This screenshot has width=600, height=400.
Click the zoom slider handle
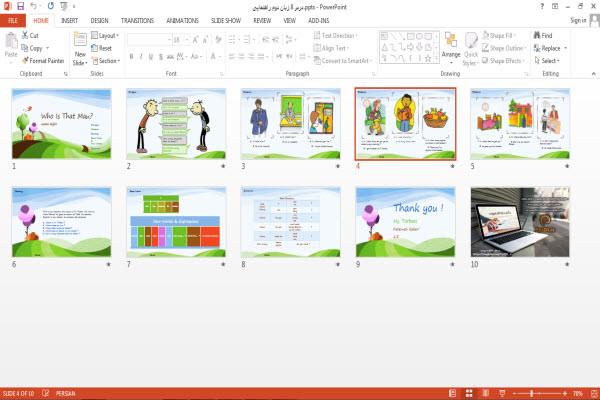(532, 393)
